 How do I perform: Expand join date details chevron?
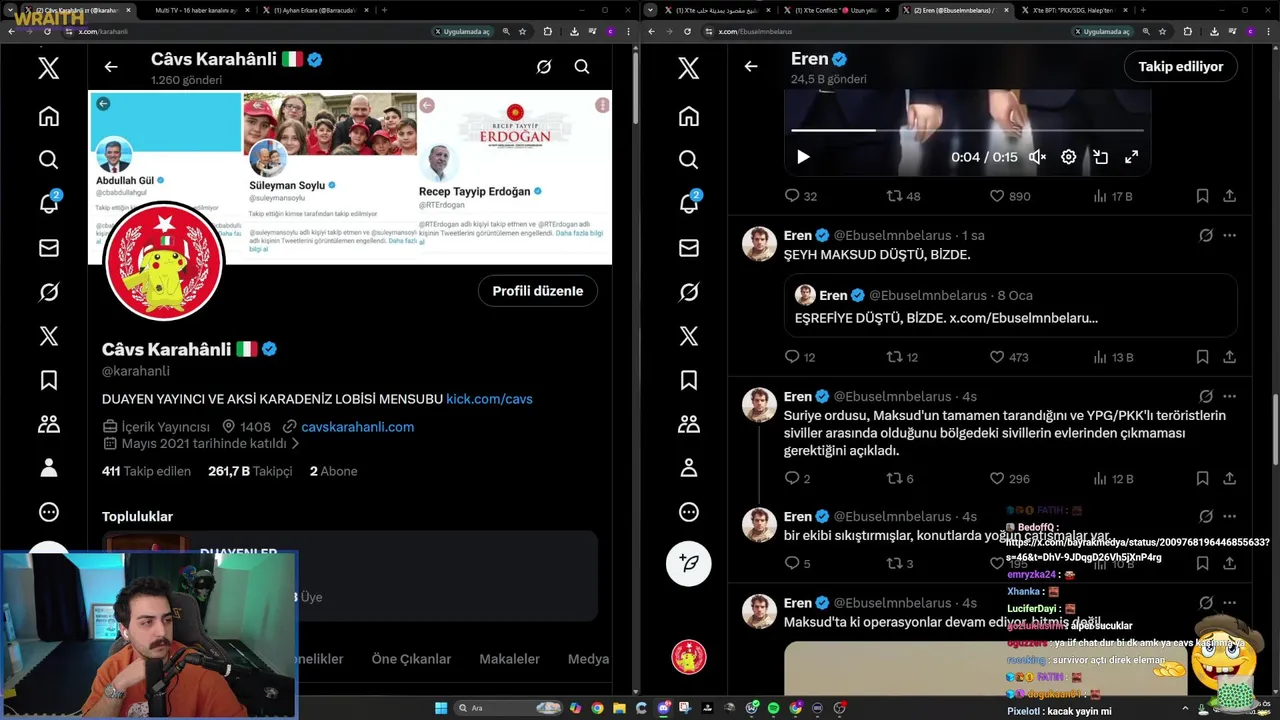click(x=295, y=444)
